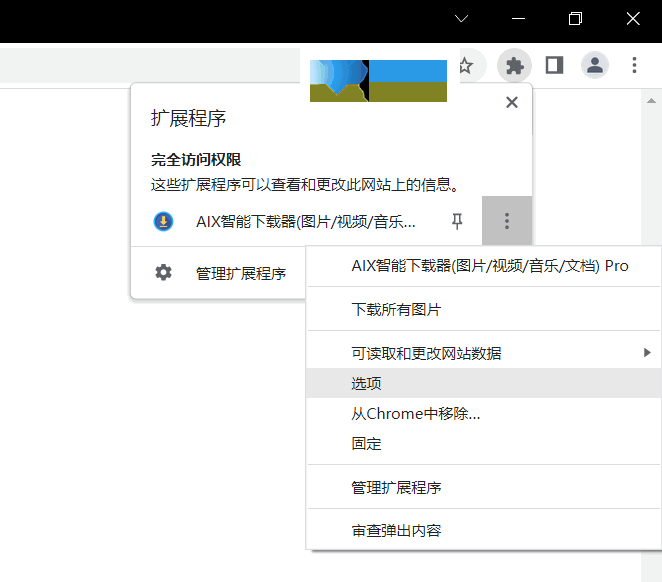Screen dimensions: 662x582
Task: Select 选项 in the context menu
Action: 483,383
